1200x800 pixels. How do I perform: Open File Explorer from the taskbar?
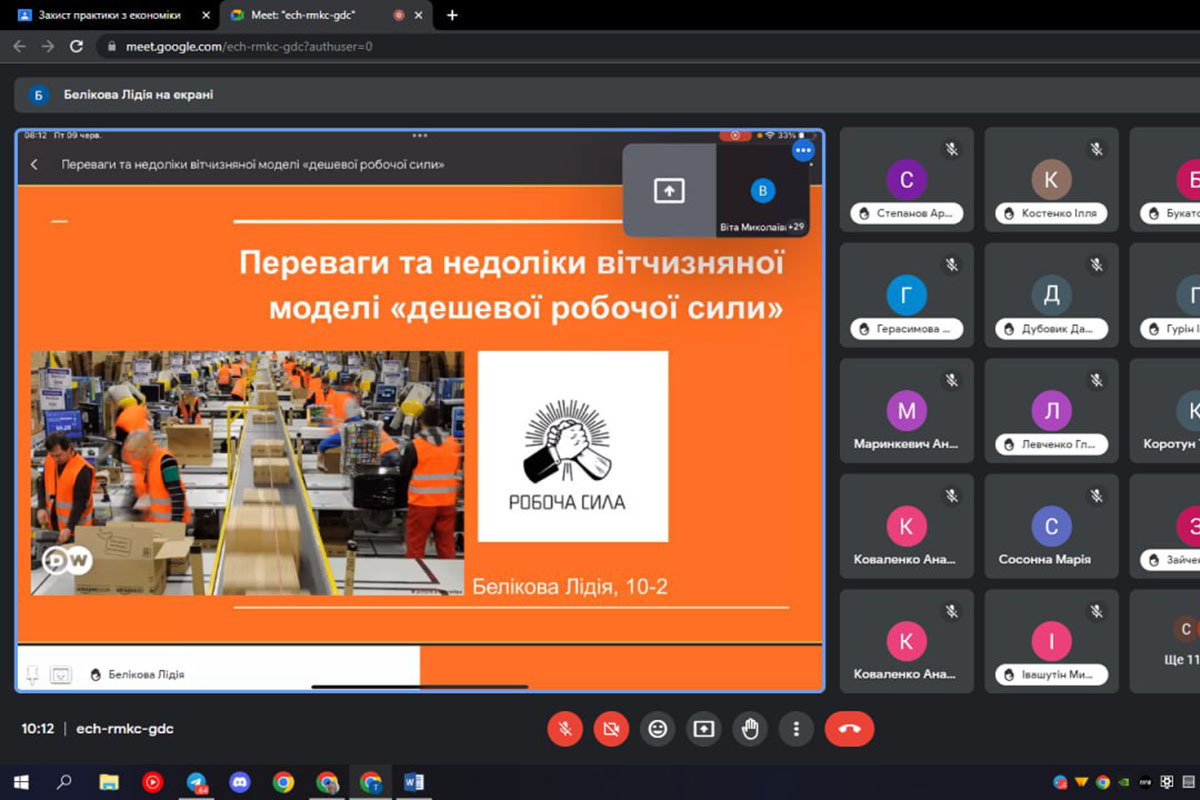(x=109, y=782)
